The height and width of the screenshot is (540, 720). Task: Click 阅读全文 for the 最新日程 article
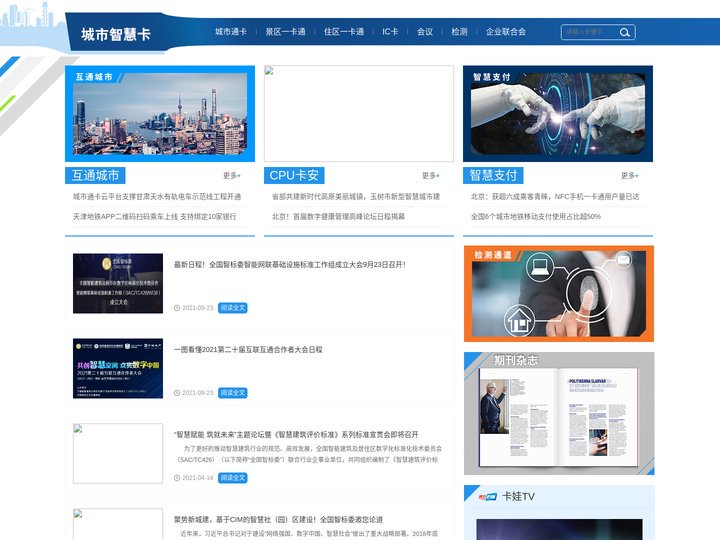(233, 308)
